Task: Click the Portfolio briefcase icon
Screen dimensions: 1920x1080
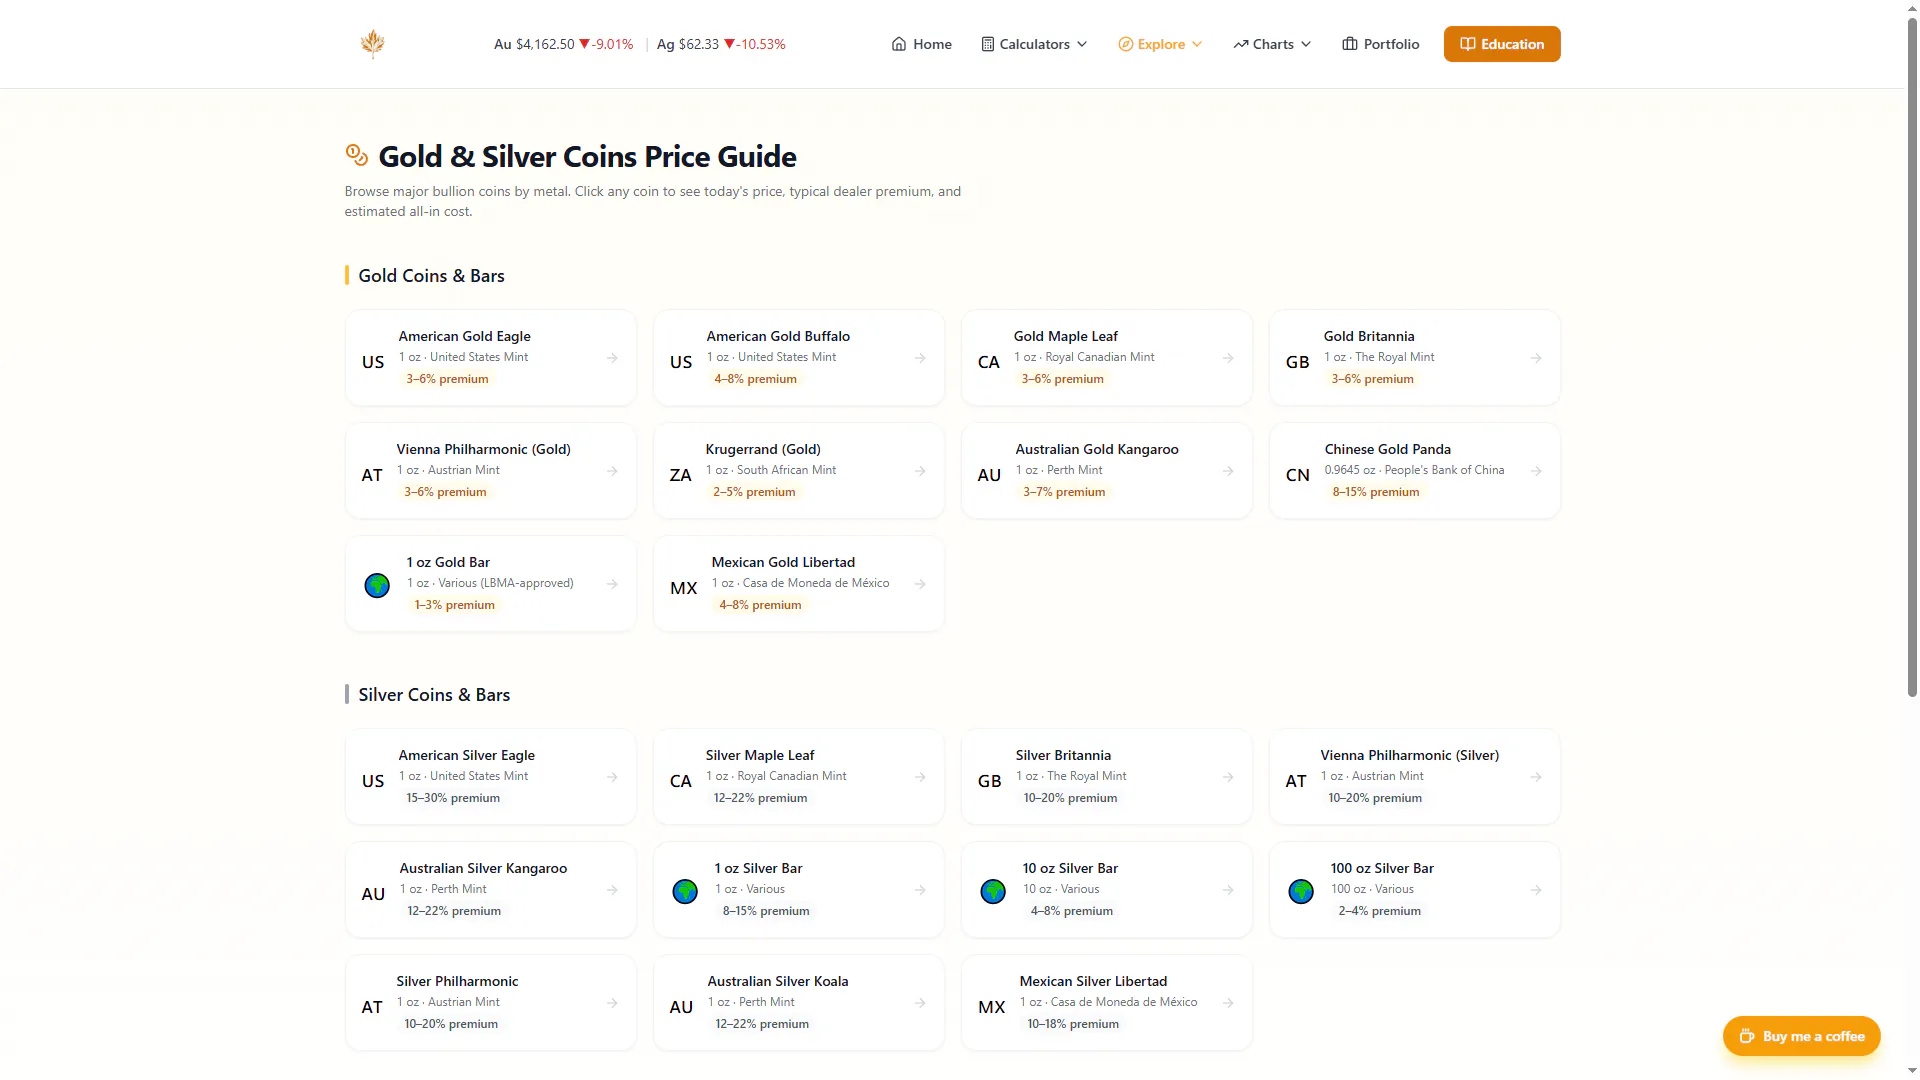Action: coord(1350,44)
